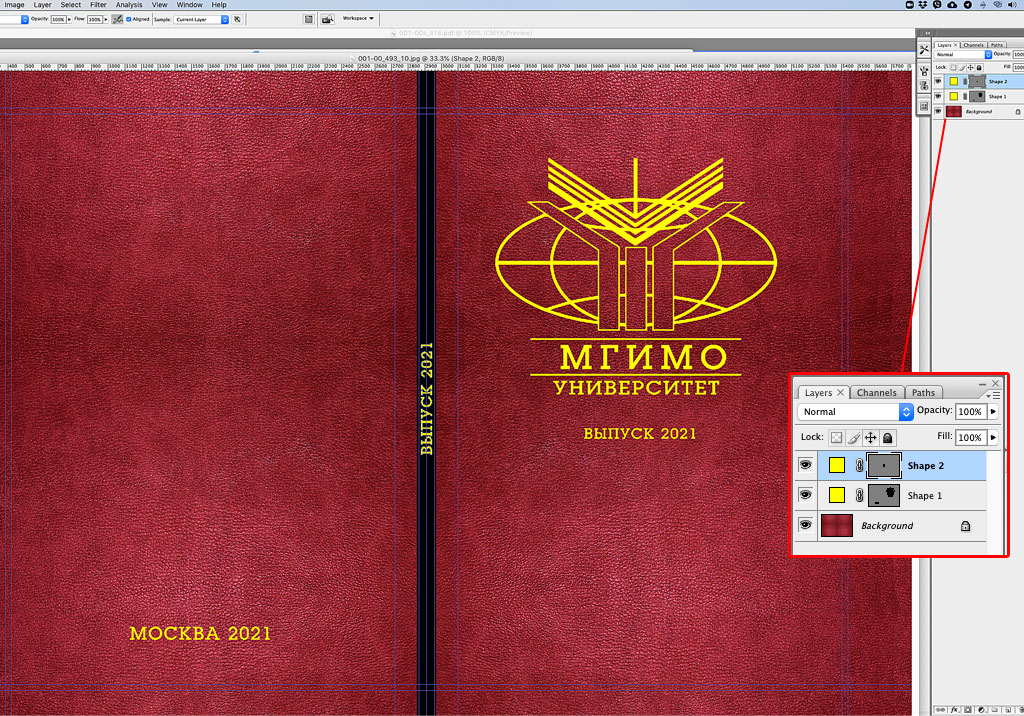Open the crossed-tools icon in the panel dock
The image size is (1024, 716).
click(924, 50)
